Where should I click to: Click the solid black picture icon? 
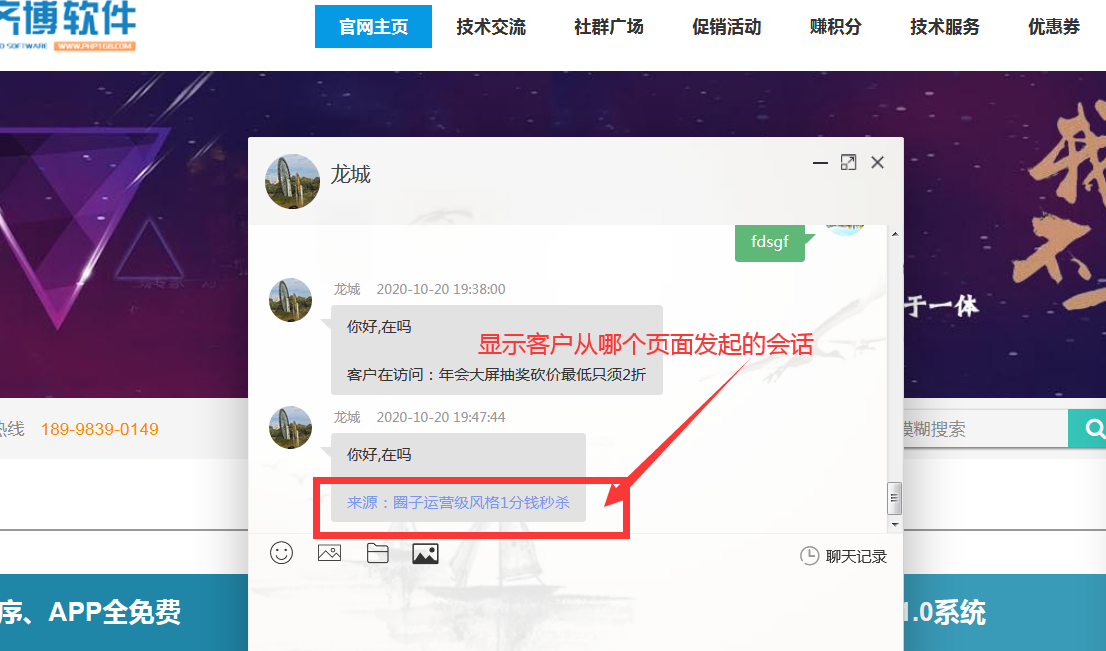pos(425,553)
